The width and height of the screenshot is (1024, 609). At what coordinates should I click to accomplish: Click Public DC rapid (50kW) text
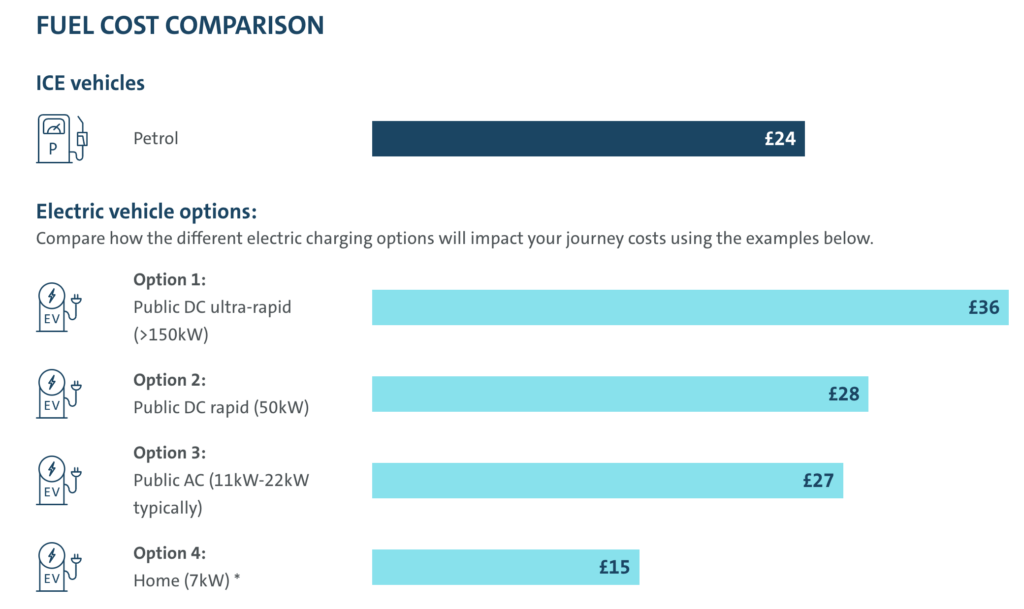click(221, 407)
